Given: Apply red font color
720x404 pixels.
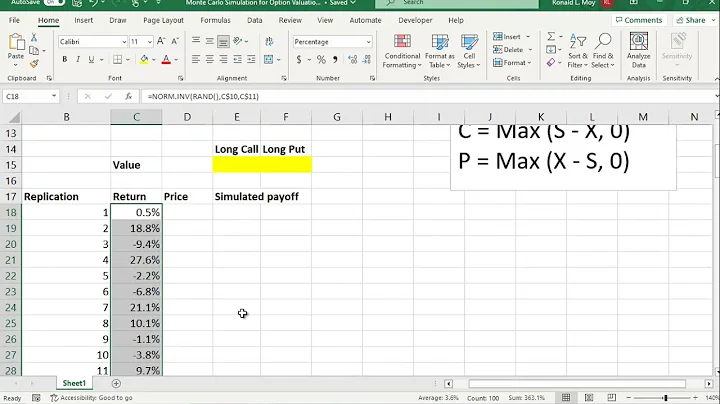Looking at the screenshot, I should 166,59.
